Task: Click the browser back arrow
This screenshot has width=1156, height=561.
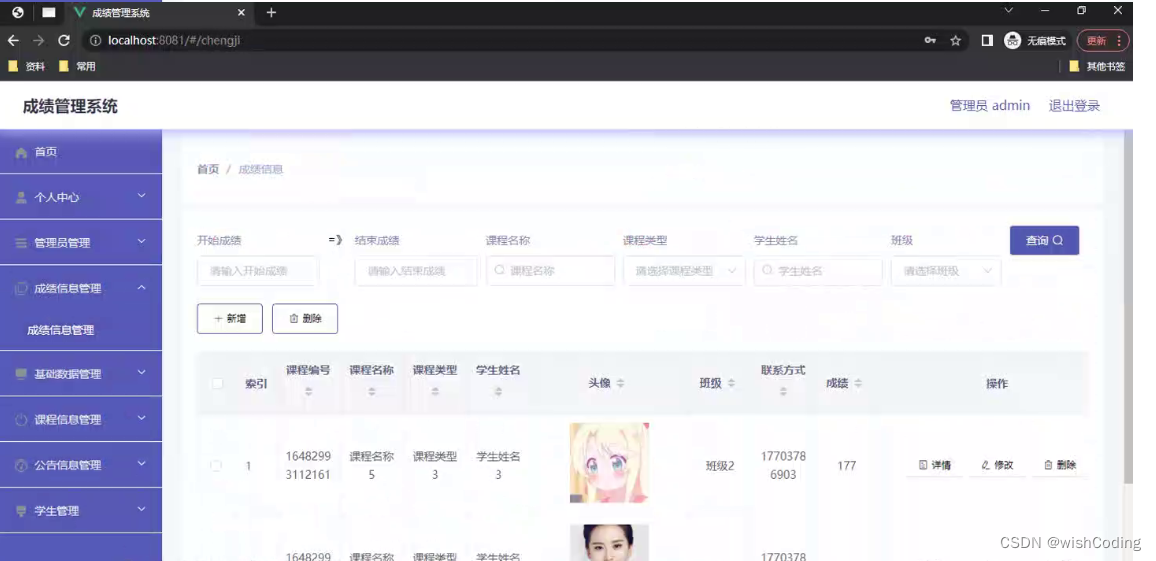Action: 13,41
